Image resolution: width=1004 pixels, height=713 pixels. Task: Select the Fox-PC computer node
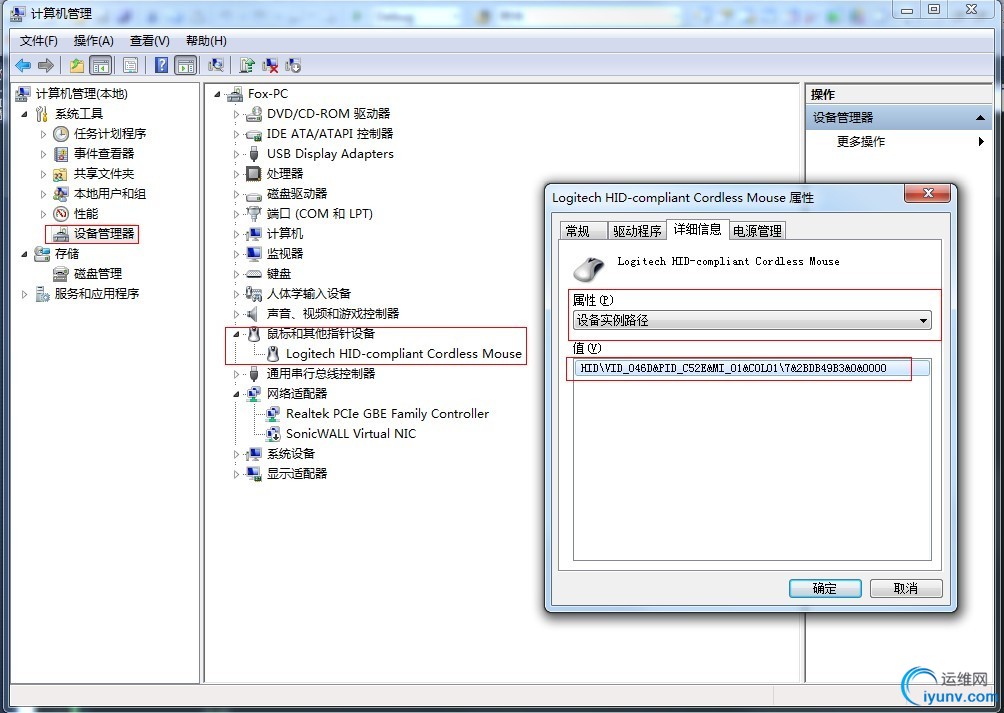pos(268,93)
